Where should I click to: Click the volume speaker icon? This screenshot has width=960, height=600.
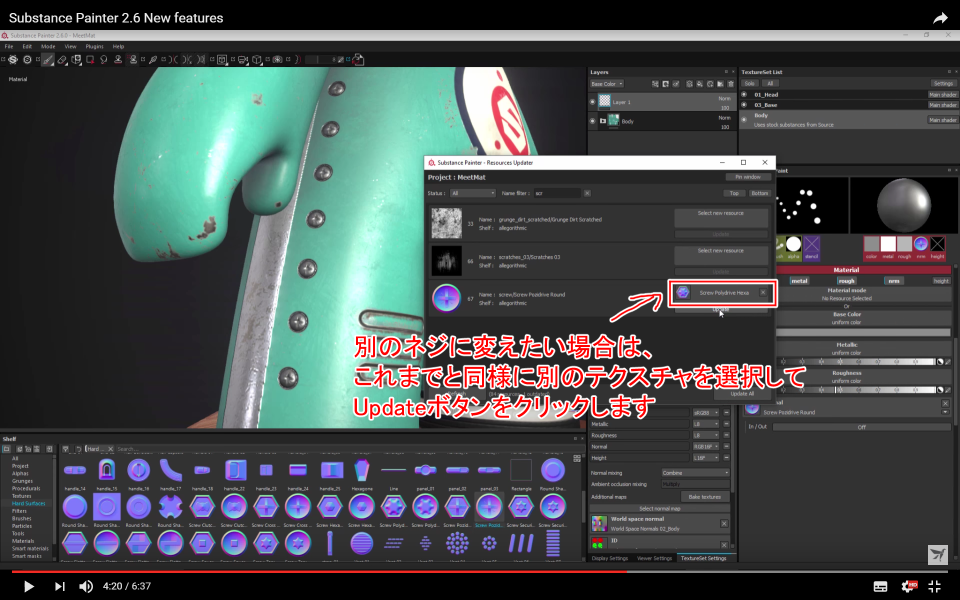[x=86, y=586]
